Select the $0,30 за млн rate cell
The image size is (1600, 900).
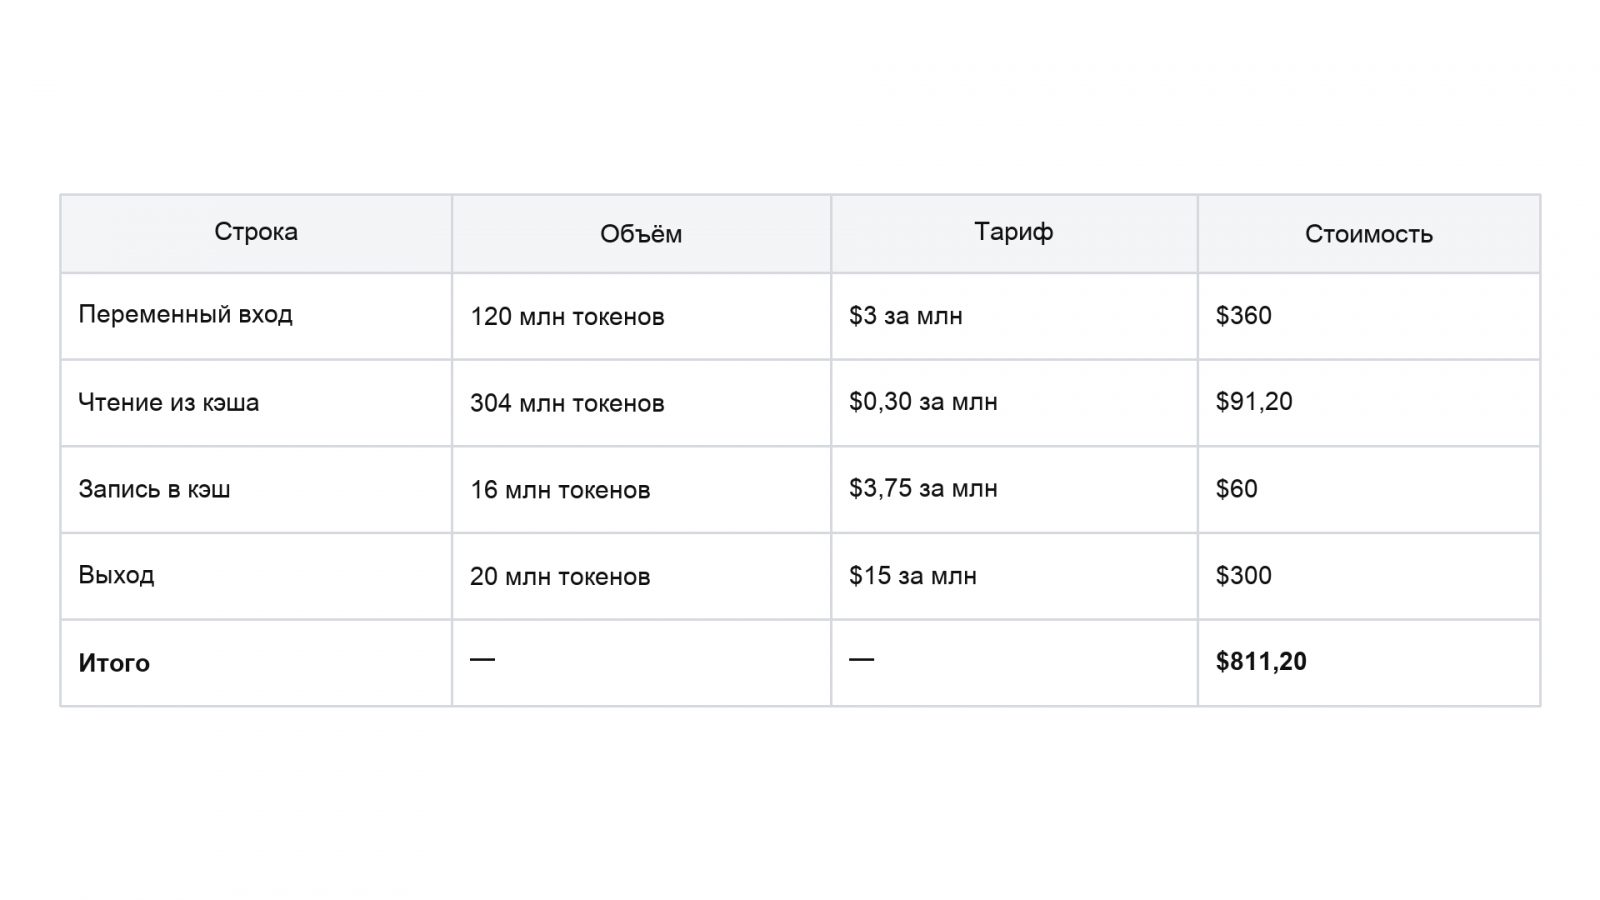point(923,402)
